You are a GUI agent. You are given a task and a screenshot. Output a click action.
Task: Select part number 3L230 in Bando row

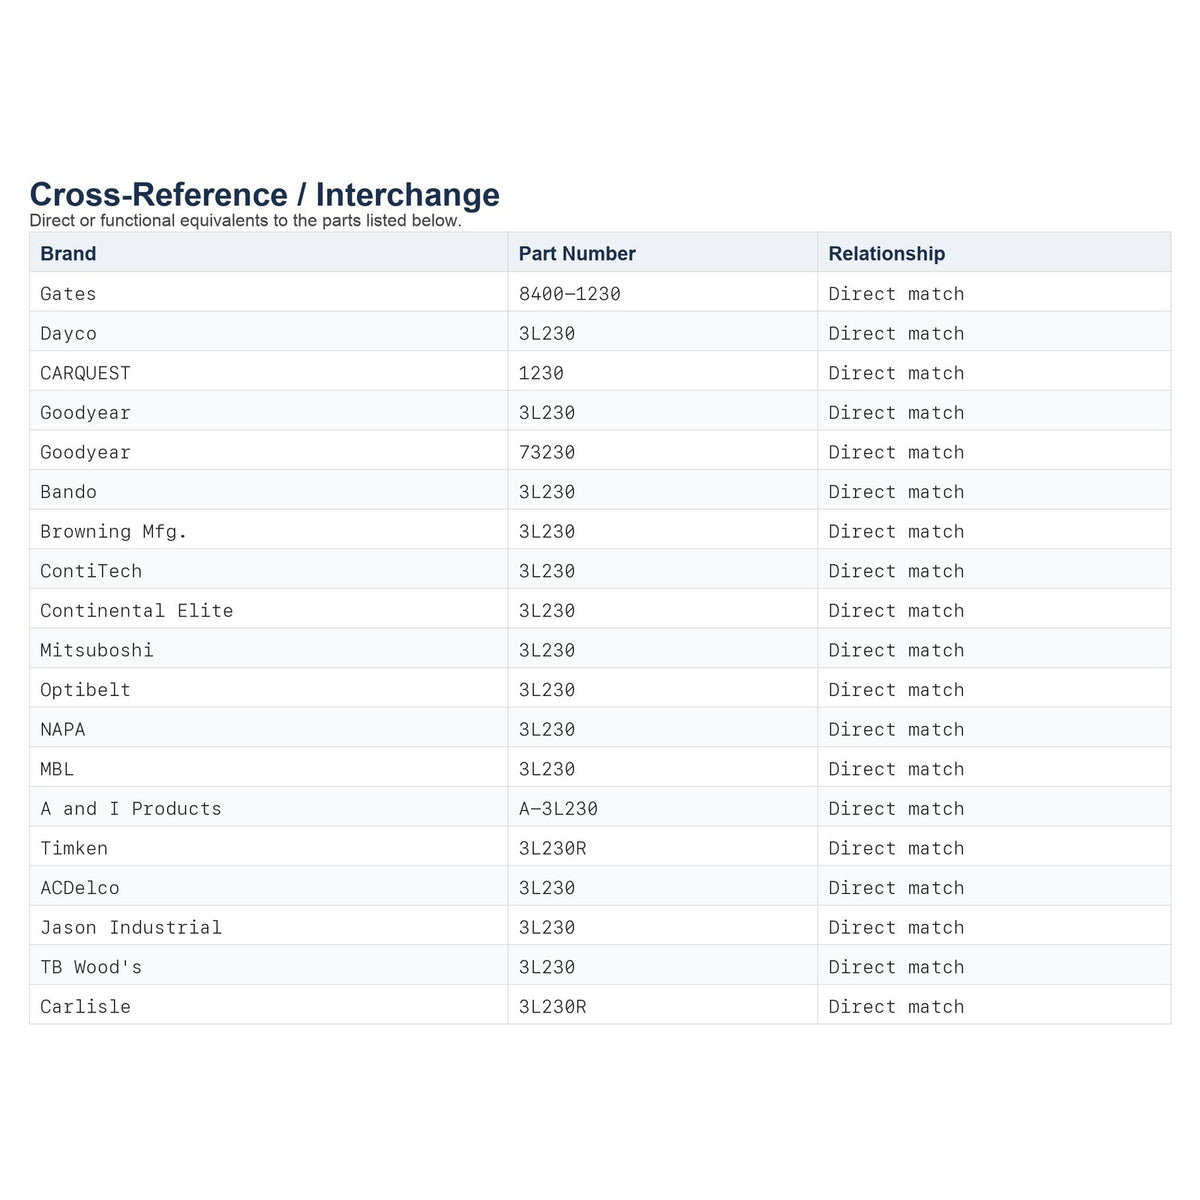[x=547, y=492]
